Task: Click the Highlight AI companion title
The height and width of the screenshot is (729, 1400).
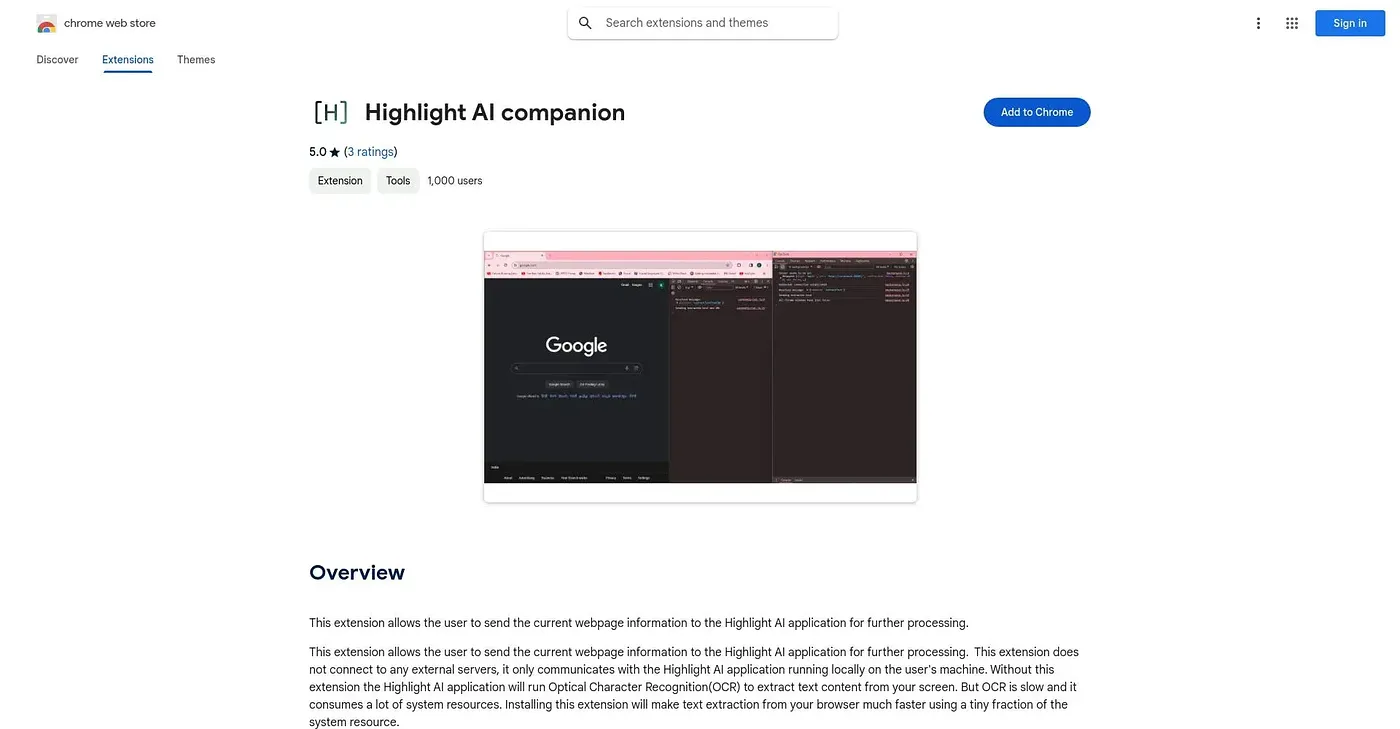Action: 495,112
